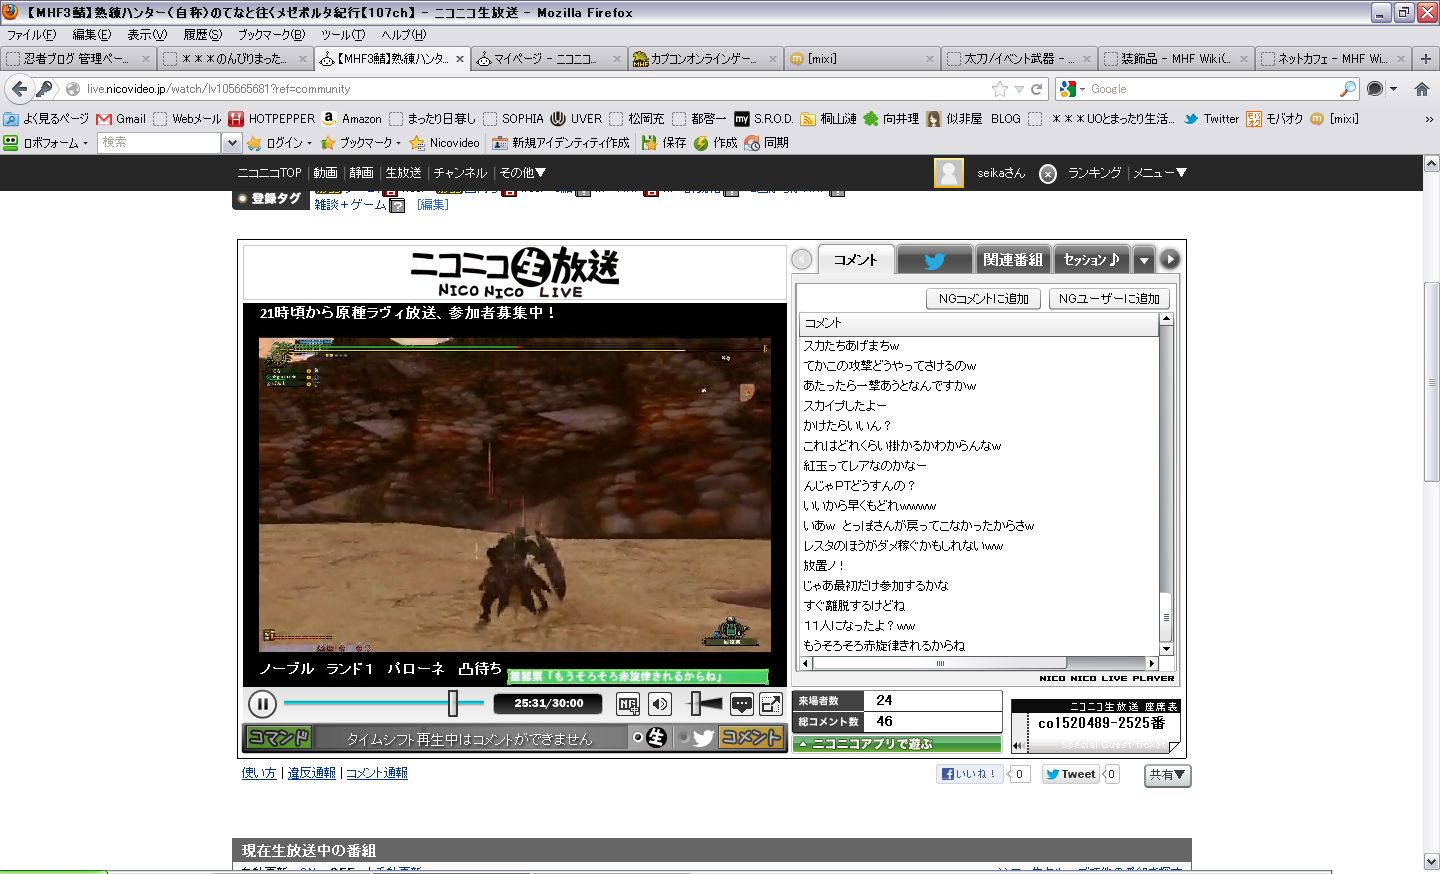Open the Gmail bookmark

(x=121, y=119)
